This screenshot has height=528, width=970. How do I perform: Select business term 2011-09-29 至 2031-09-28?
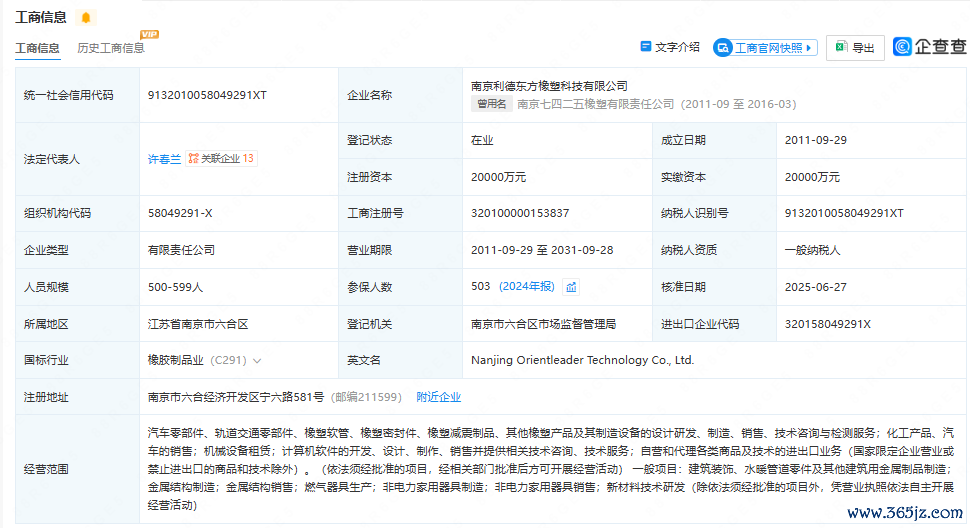[x=542, y=250]
